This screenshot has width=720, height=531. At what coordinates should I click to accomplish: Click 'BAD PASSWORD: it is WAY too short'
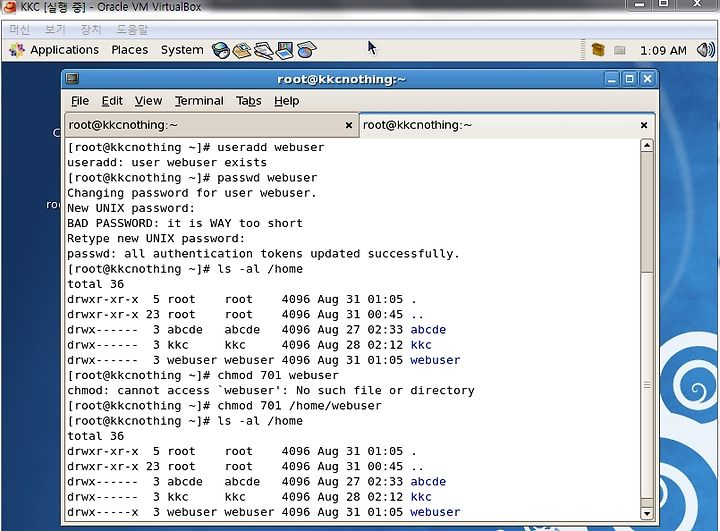[185, 223]
